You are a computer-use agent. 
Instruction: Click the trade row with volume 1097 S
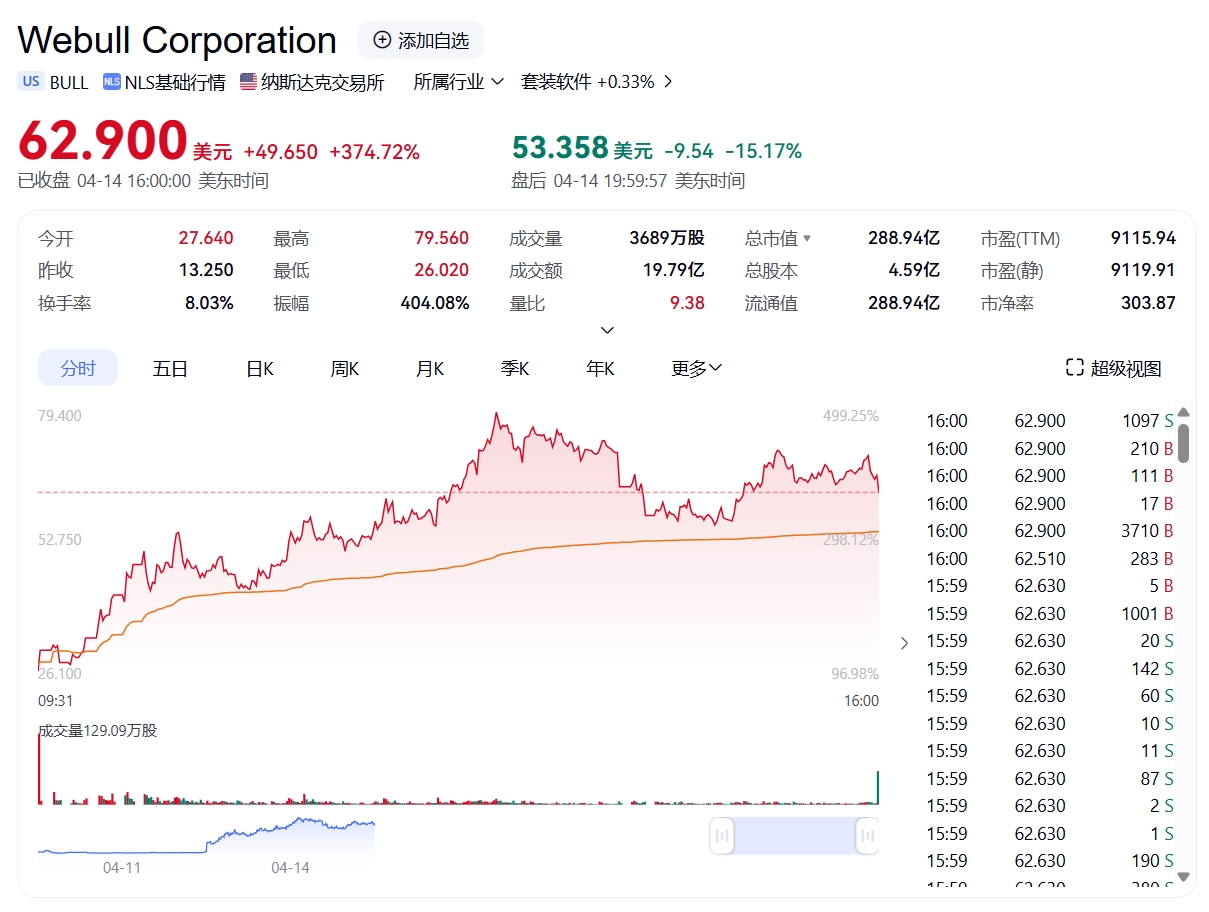[1049, 421]
